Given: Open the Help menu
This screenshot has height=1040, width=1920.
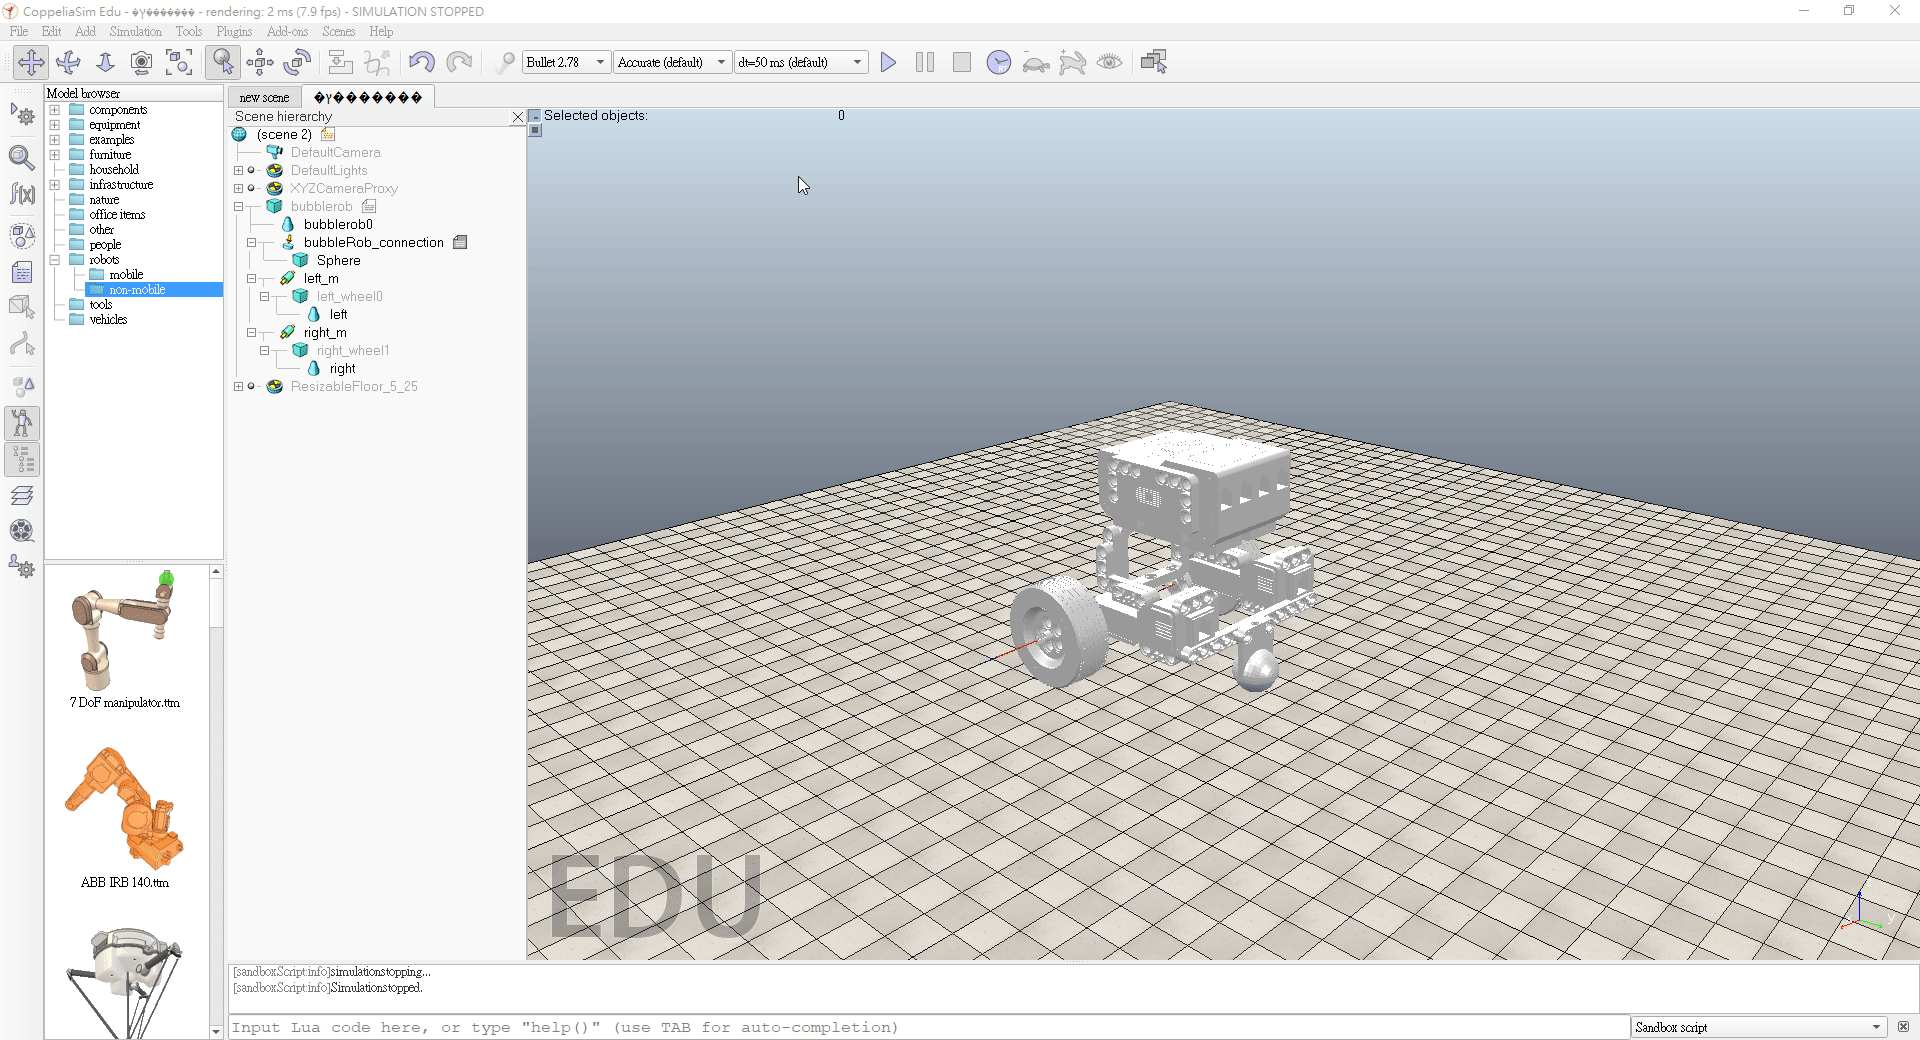Looking at the screenshot, I should [x=381, y=31].
